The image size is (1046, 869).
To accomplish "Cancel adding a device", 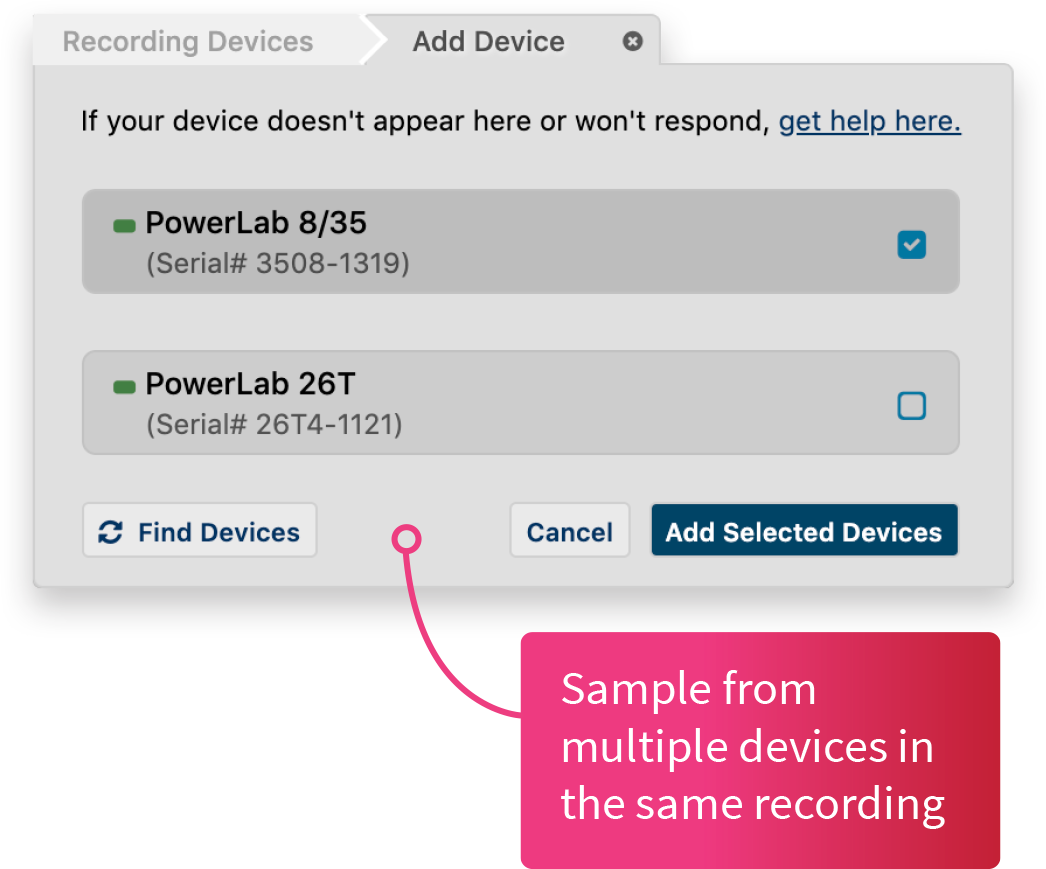I will click(569, 532).
